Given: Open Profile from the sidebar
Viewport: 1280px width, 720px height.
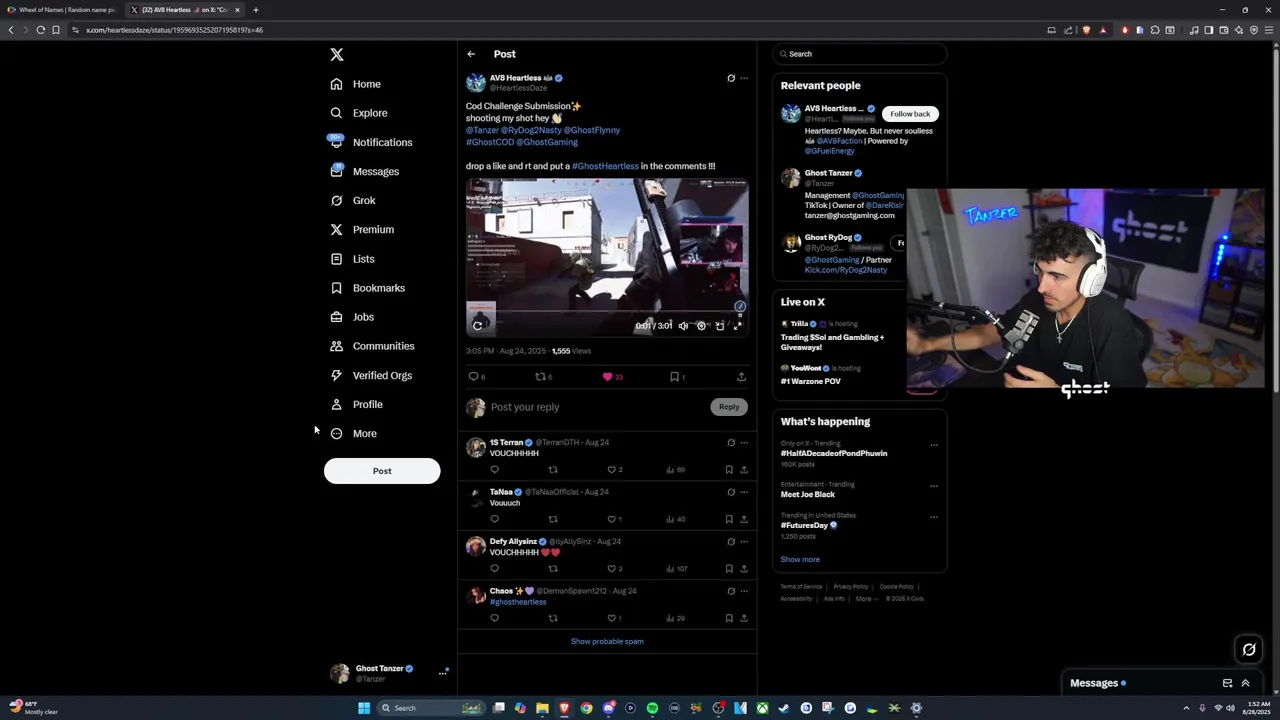Looking at the screenshot, I should pos(356,404).
